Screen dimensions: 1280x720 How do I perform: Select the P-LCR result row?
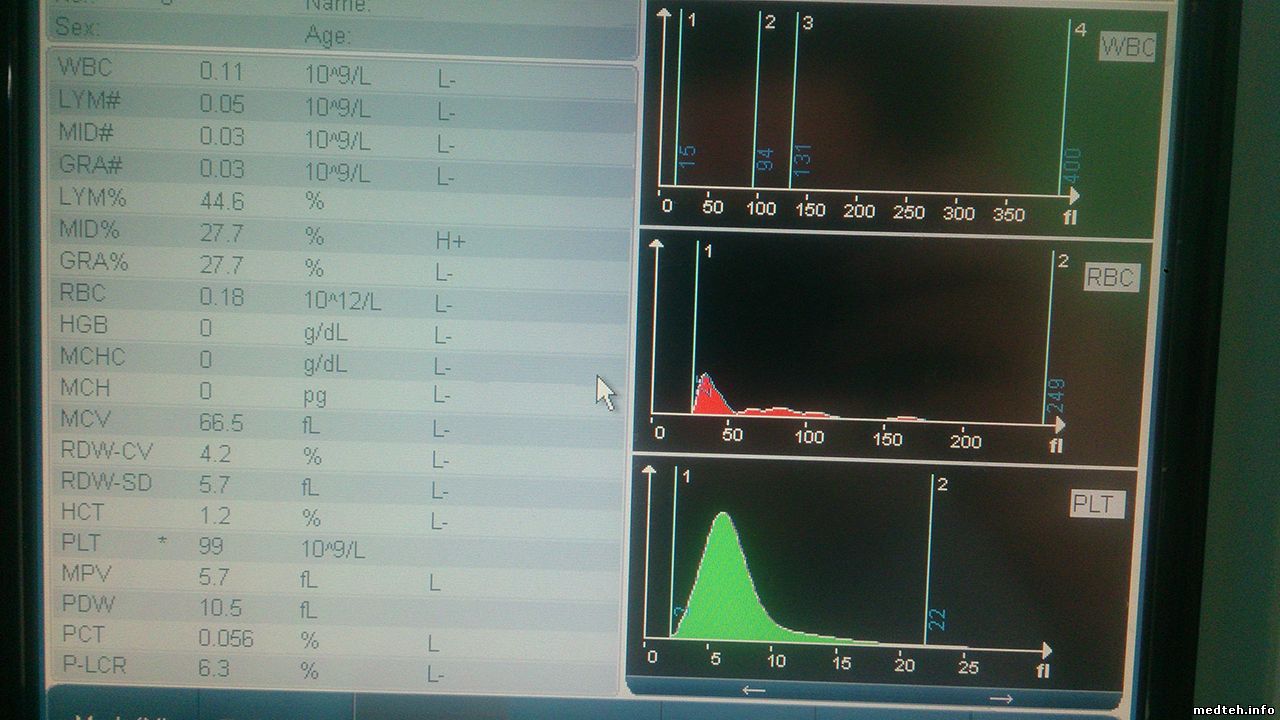point(340,668)
